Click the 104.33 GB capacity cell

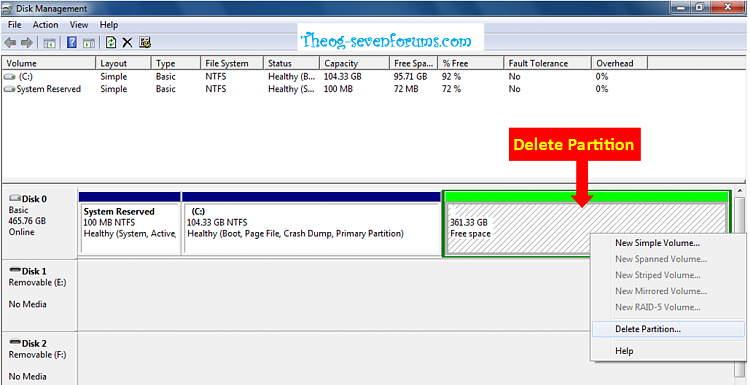coord(342,77)
